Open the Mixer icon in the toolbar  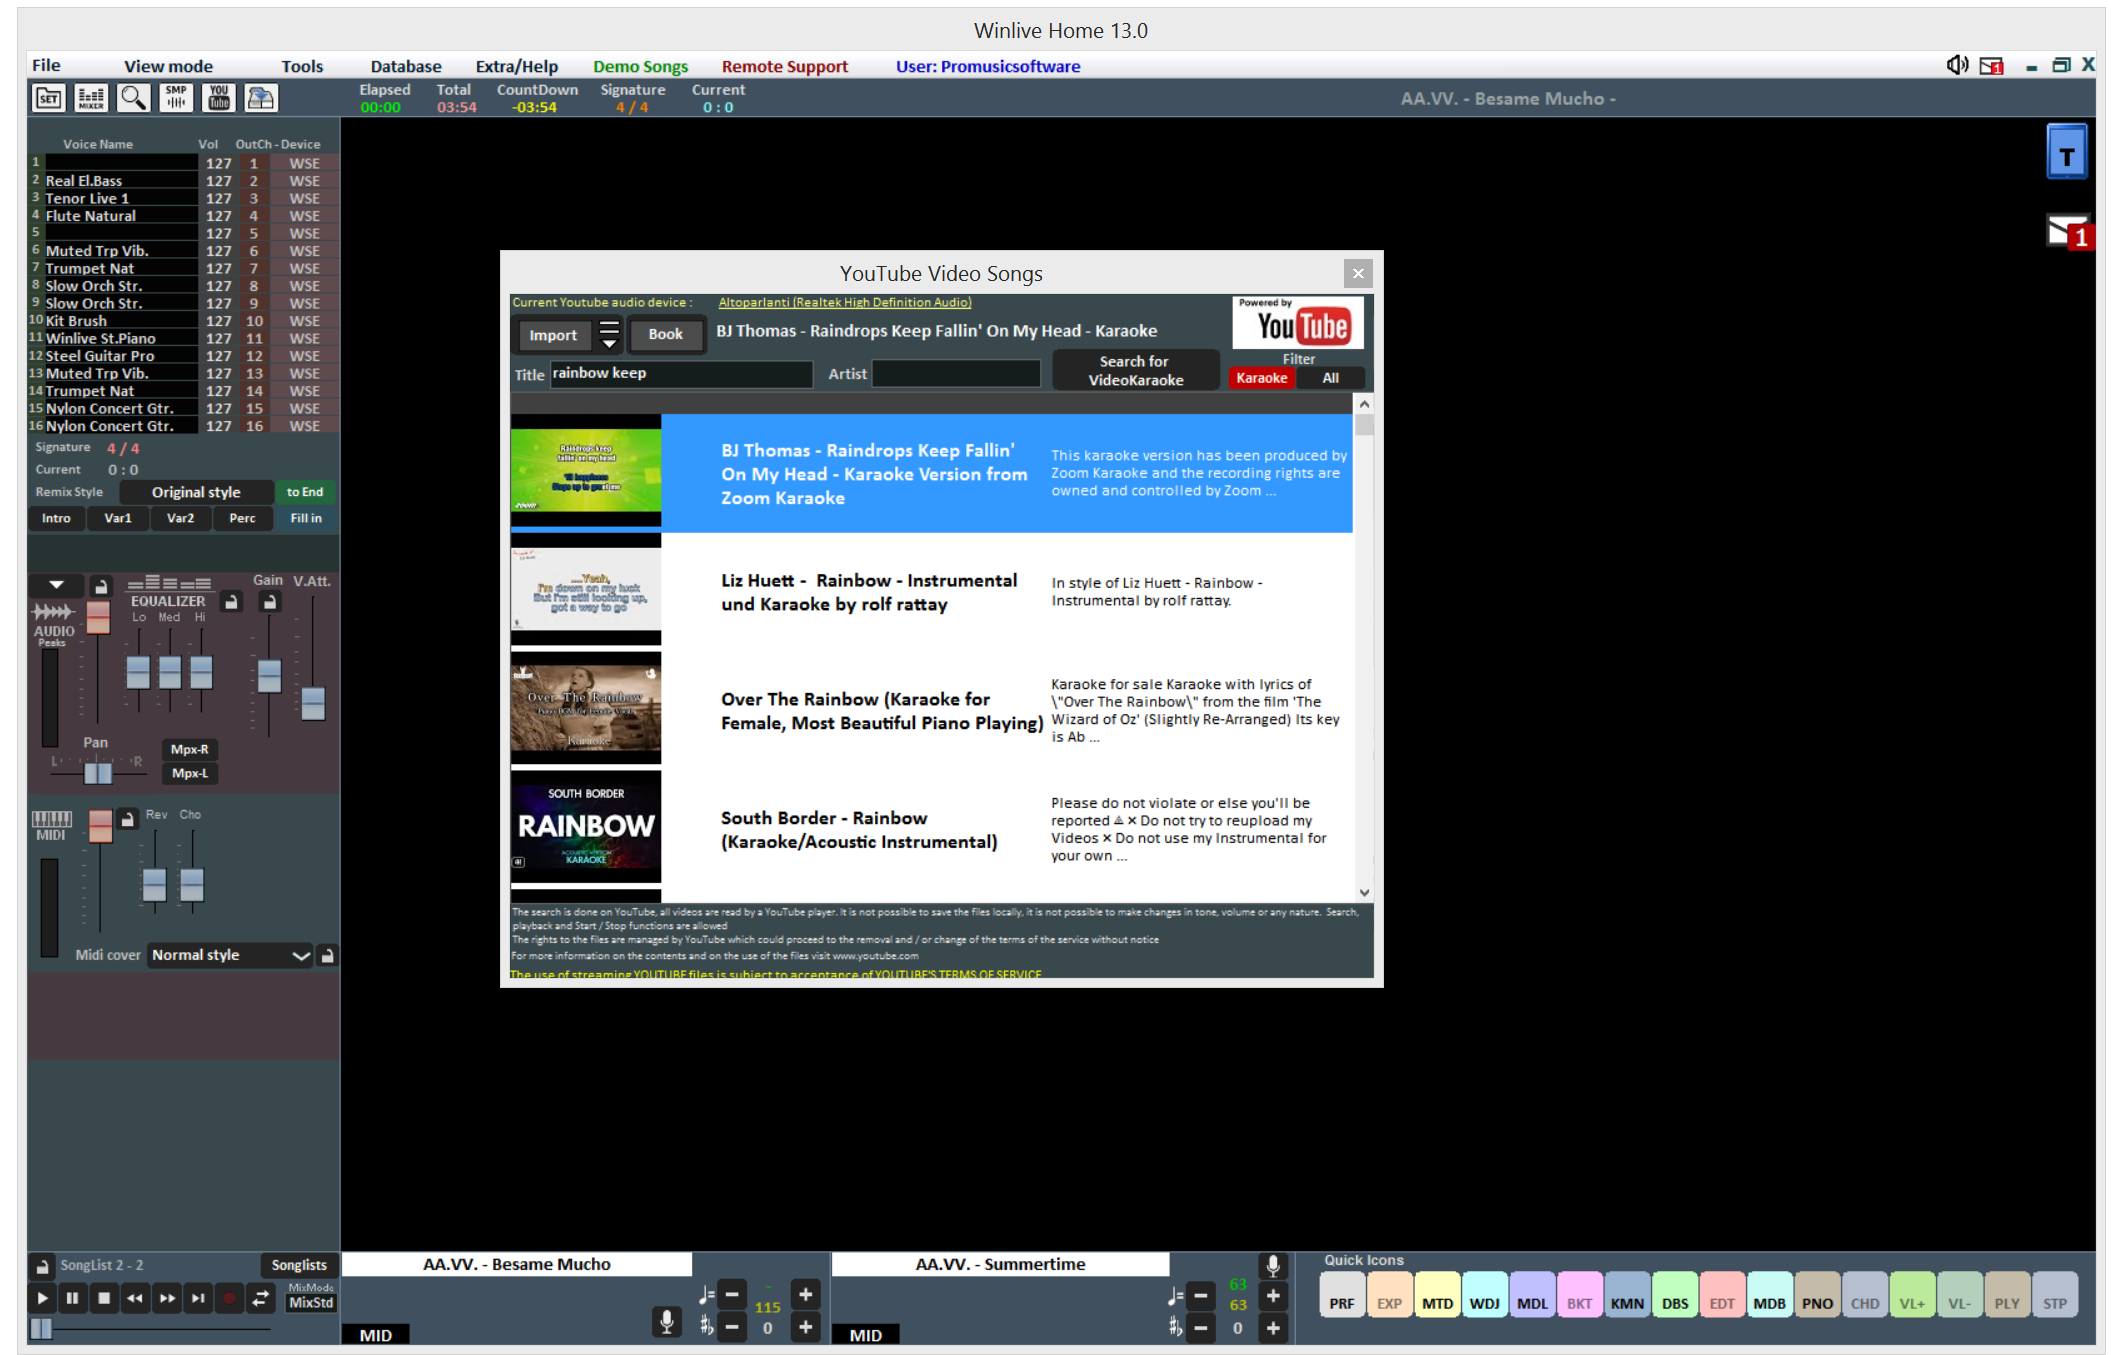tap(91, 98)
